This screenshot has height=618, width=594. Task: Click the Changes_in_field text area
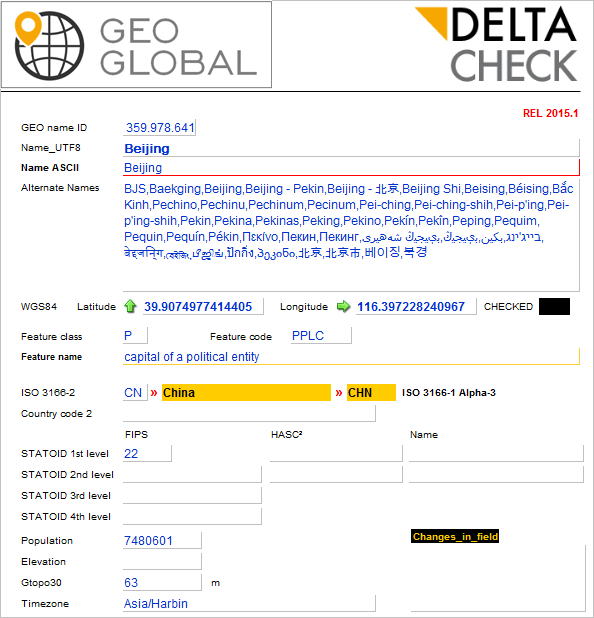pos(498,578)
